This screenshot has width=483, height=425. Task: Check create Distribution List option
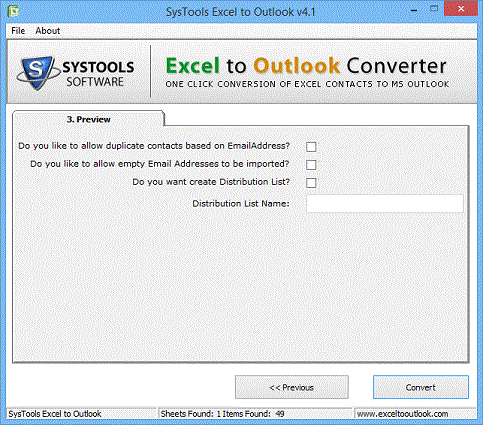coord(311,183)
